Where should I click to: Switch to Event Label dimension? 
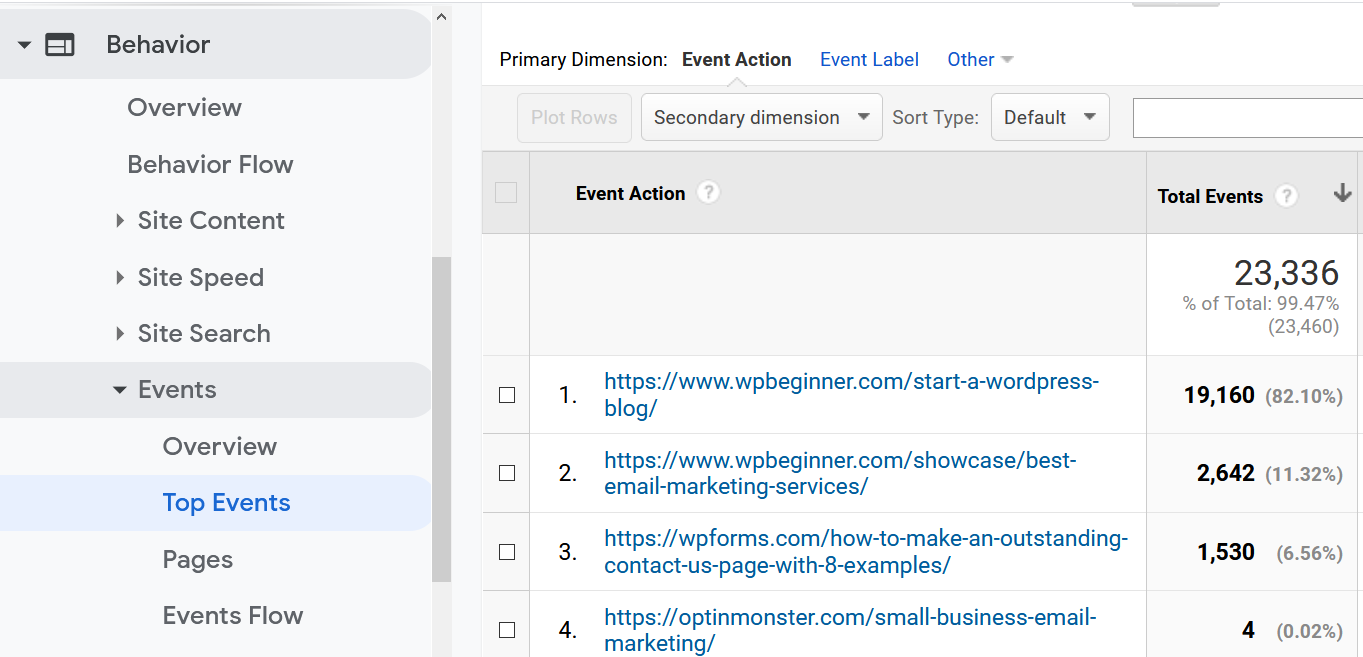tap(869, 60)
